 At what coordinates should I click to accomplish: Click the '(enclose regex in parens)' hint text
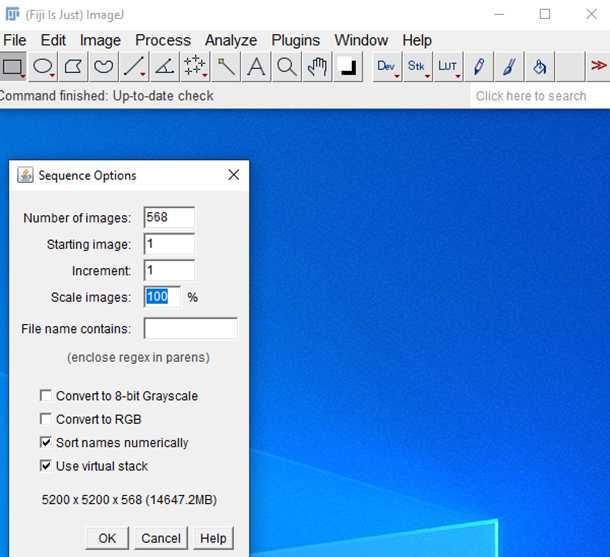pyautogui.click(x=138, y=357)
